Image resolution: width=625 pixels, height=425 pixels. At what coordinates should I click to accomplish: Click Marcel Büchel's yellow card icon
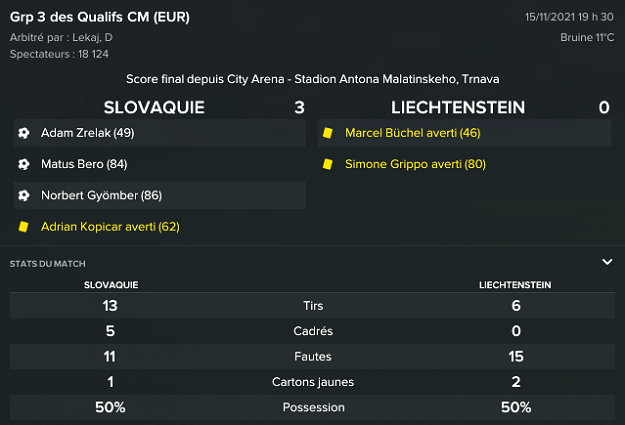pos(327,133)
